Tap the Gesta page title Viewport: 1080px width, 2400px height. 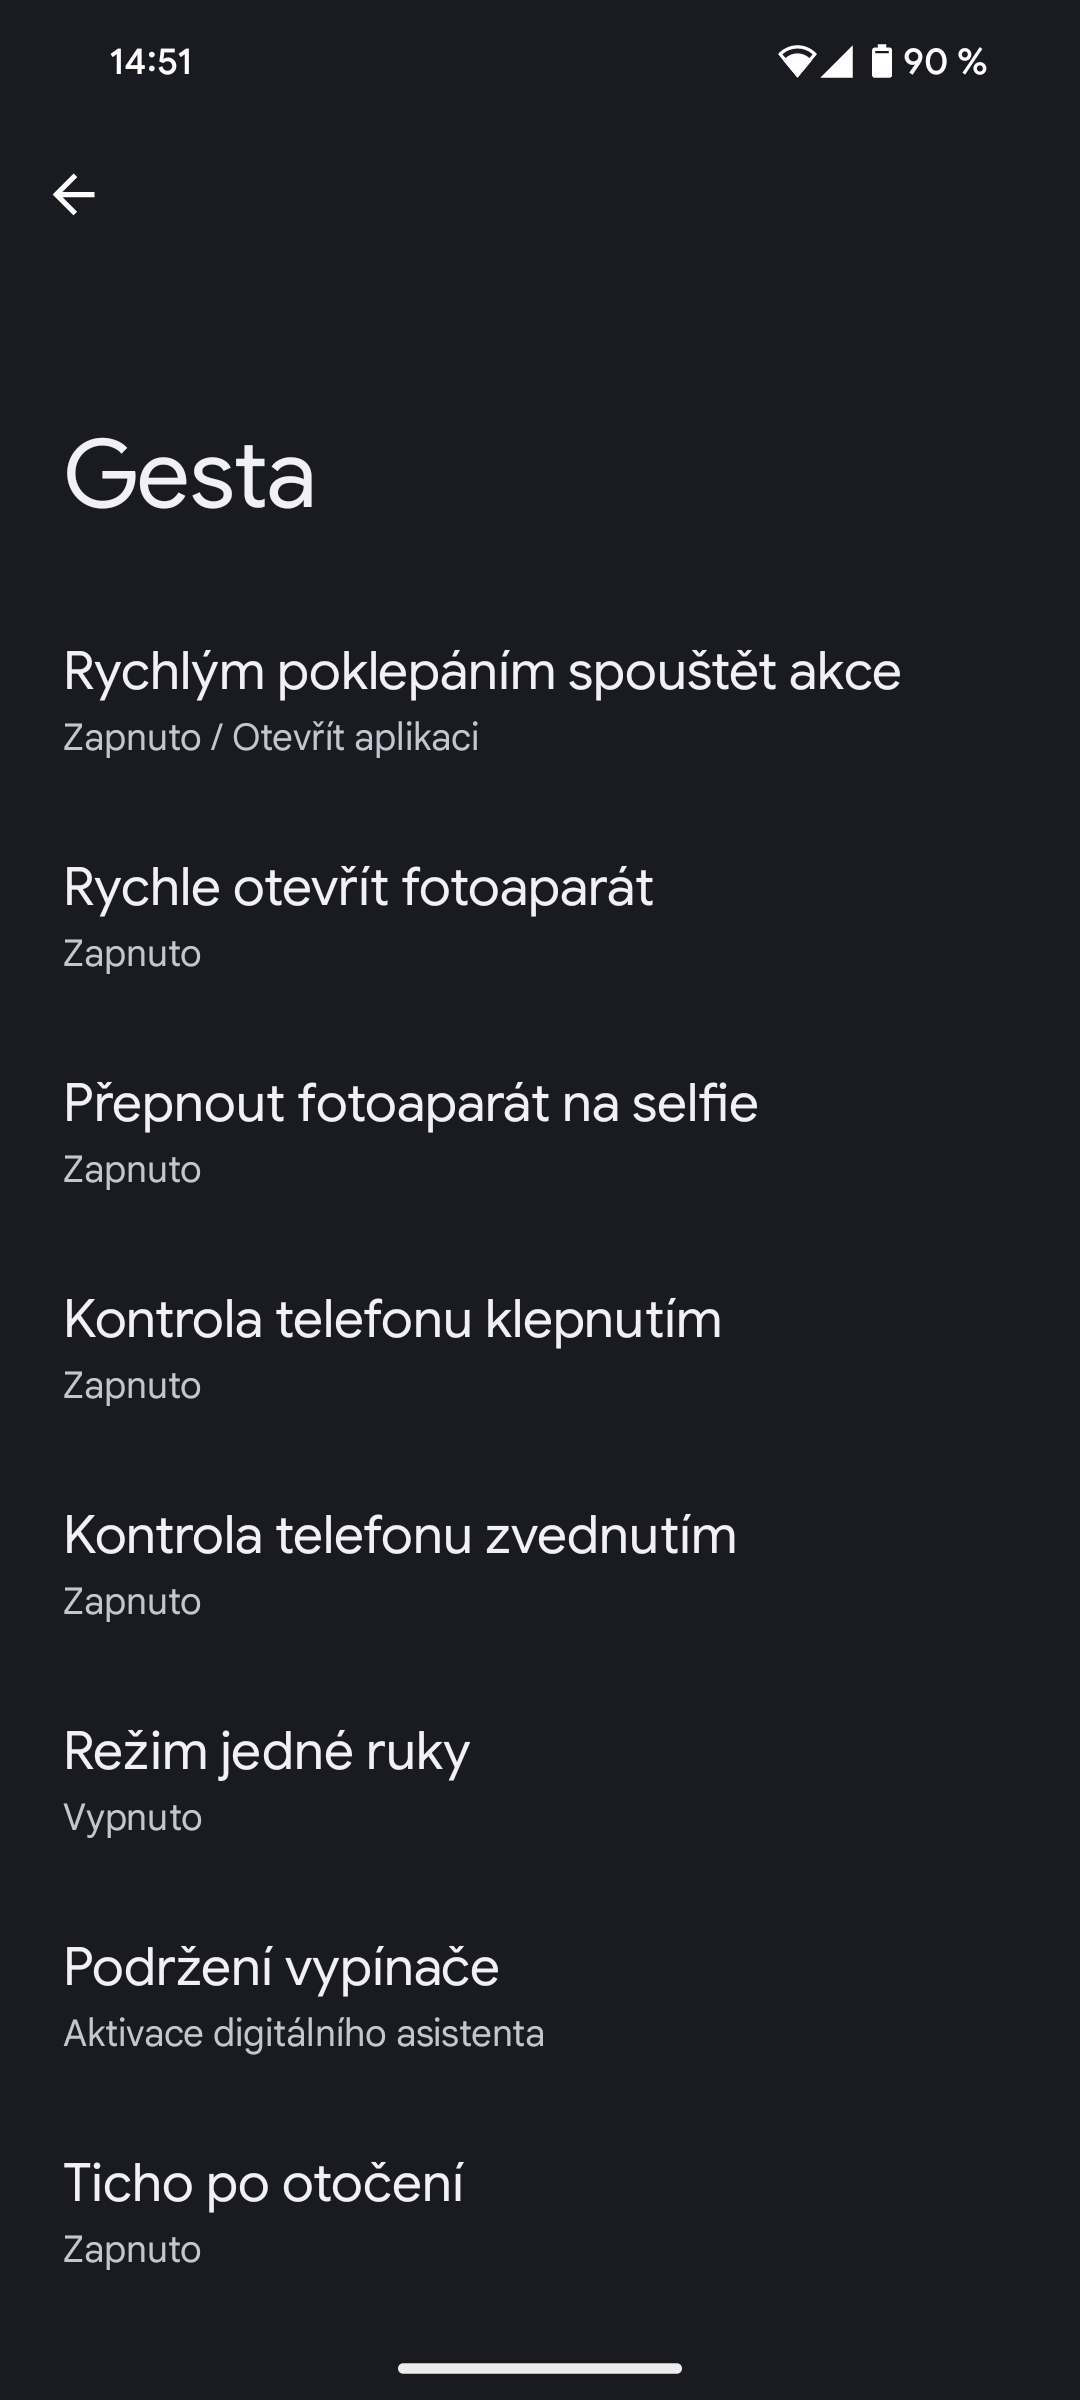[190, 476]
